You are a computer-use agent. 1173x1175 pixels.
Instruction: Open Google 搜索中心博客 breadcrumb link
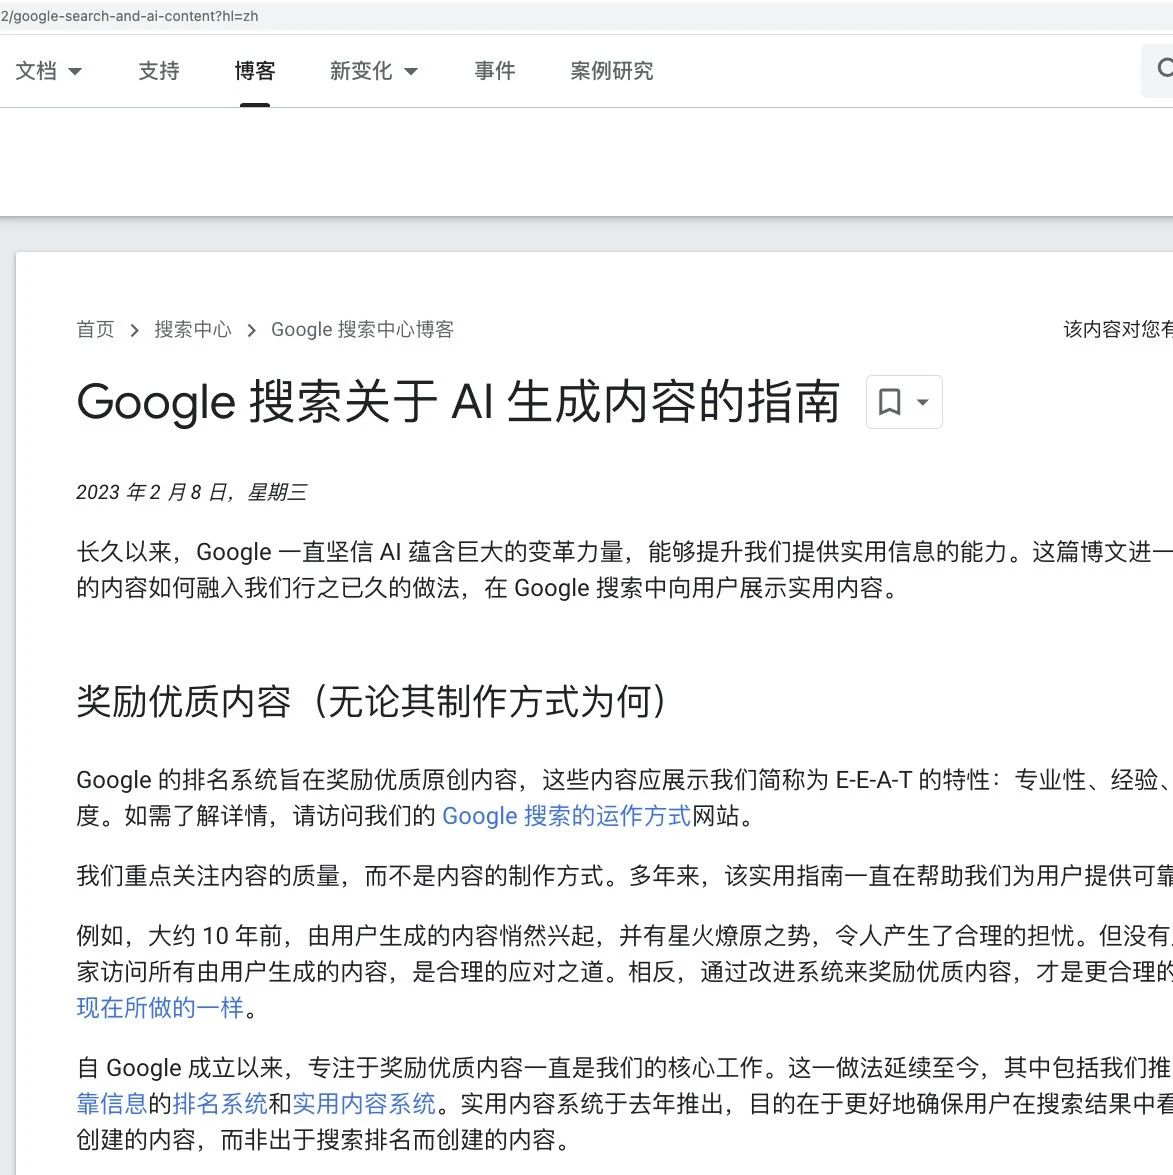coord(362,330)
